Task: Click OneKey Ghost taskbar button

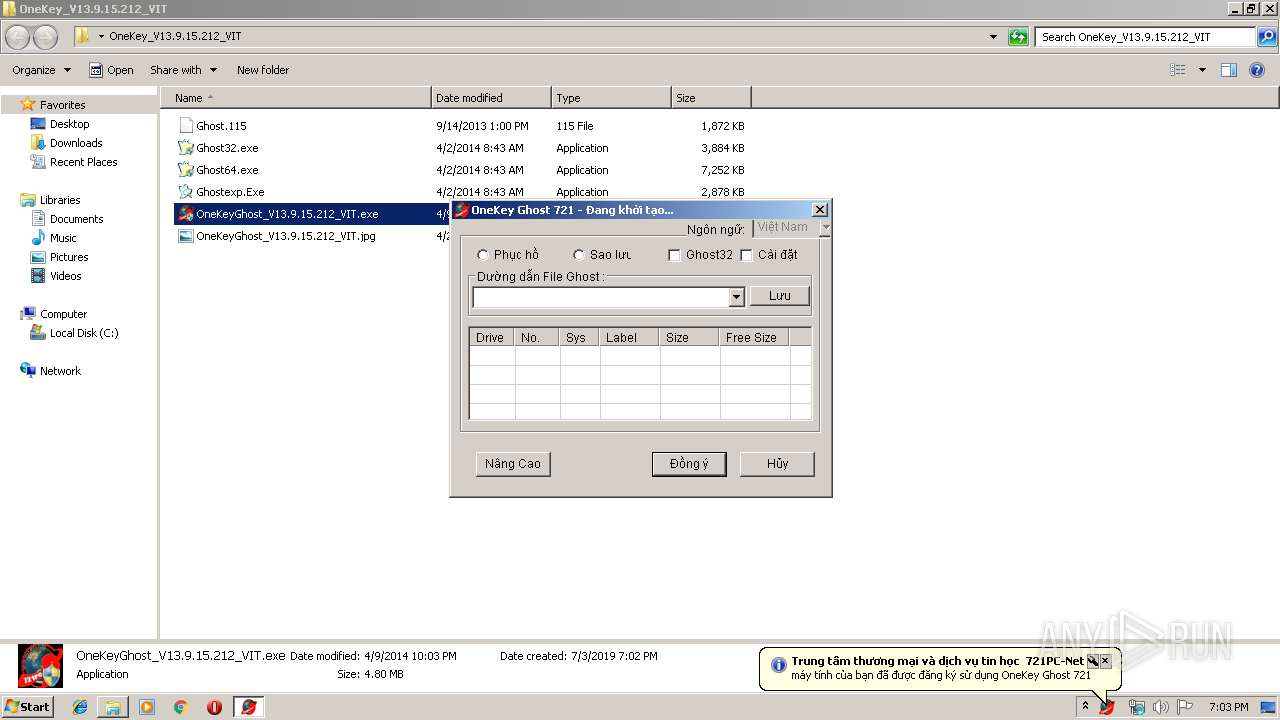Action: click(249, 707)
